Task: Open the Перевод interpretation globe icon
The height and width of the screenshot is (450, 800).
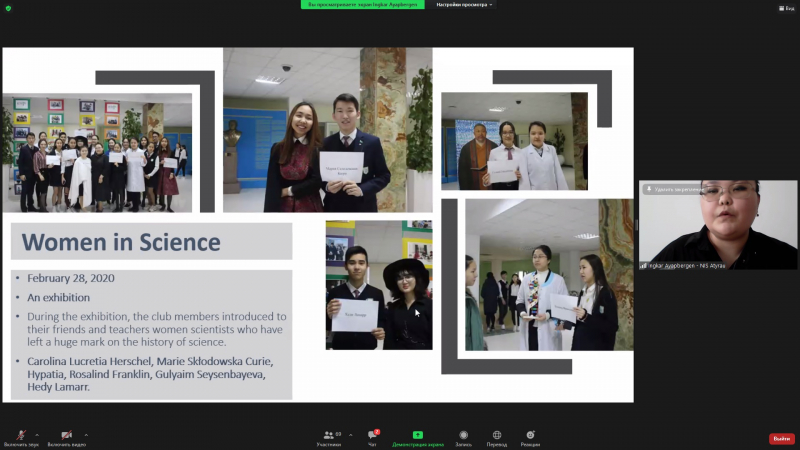Action: [497, 437]
